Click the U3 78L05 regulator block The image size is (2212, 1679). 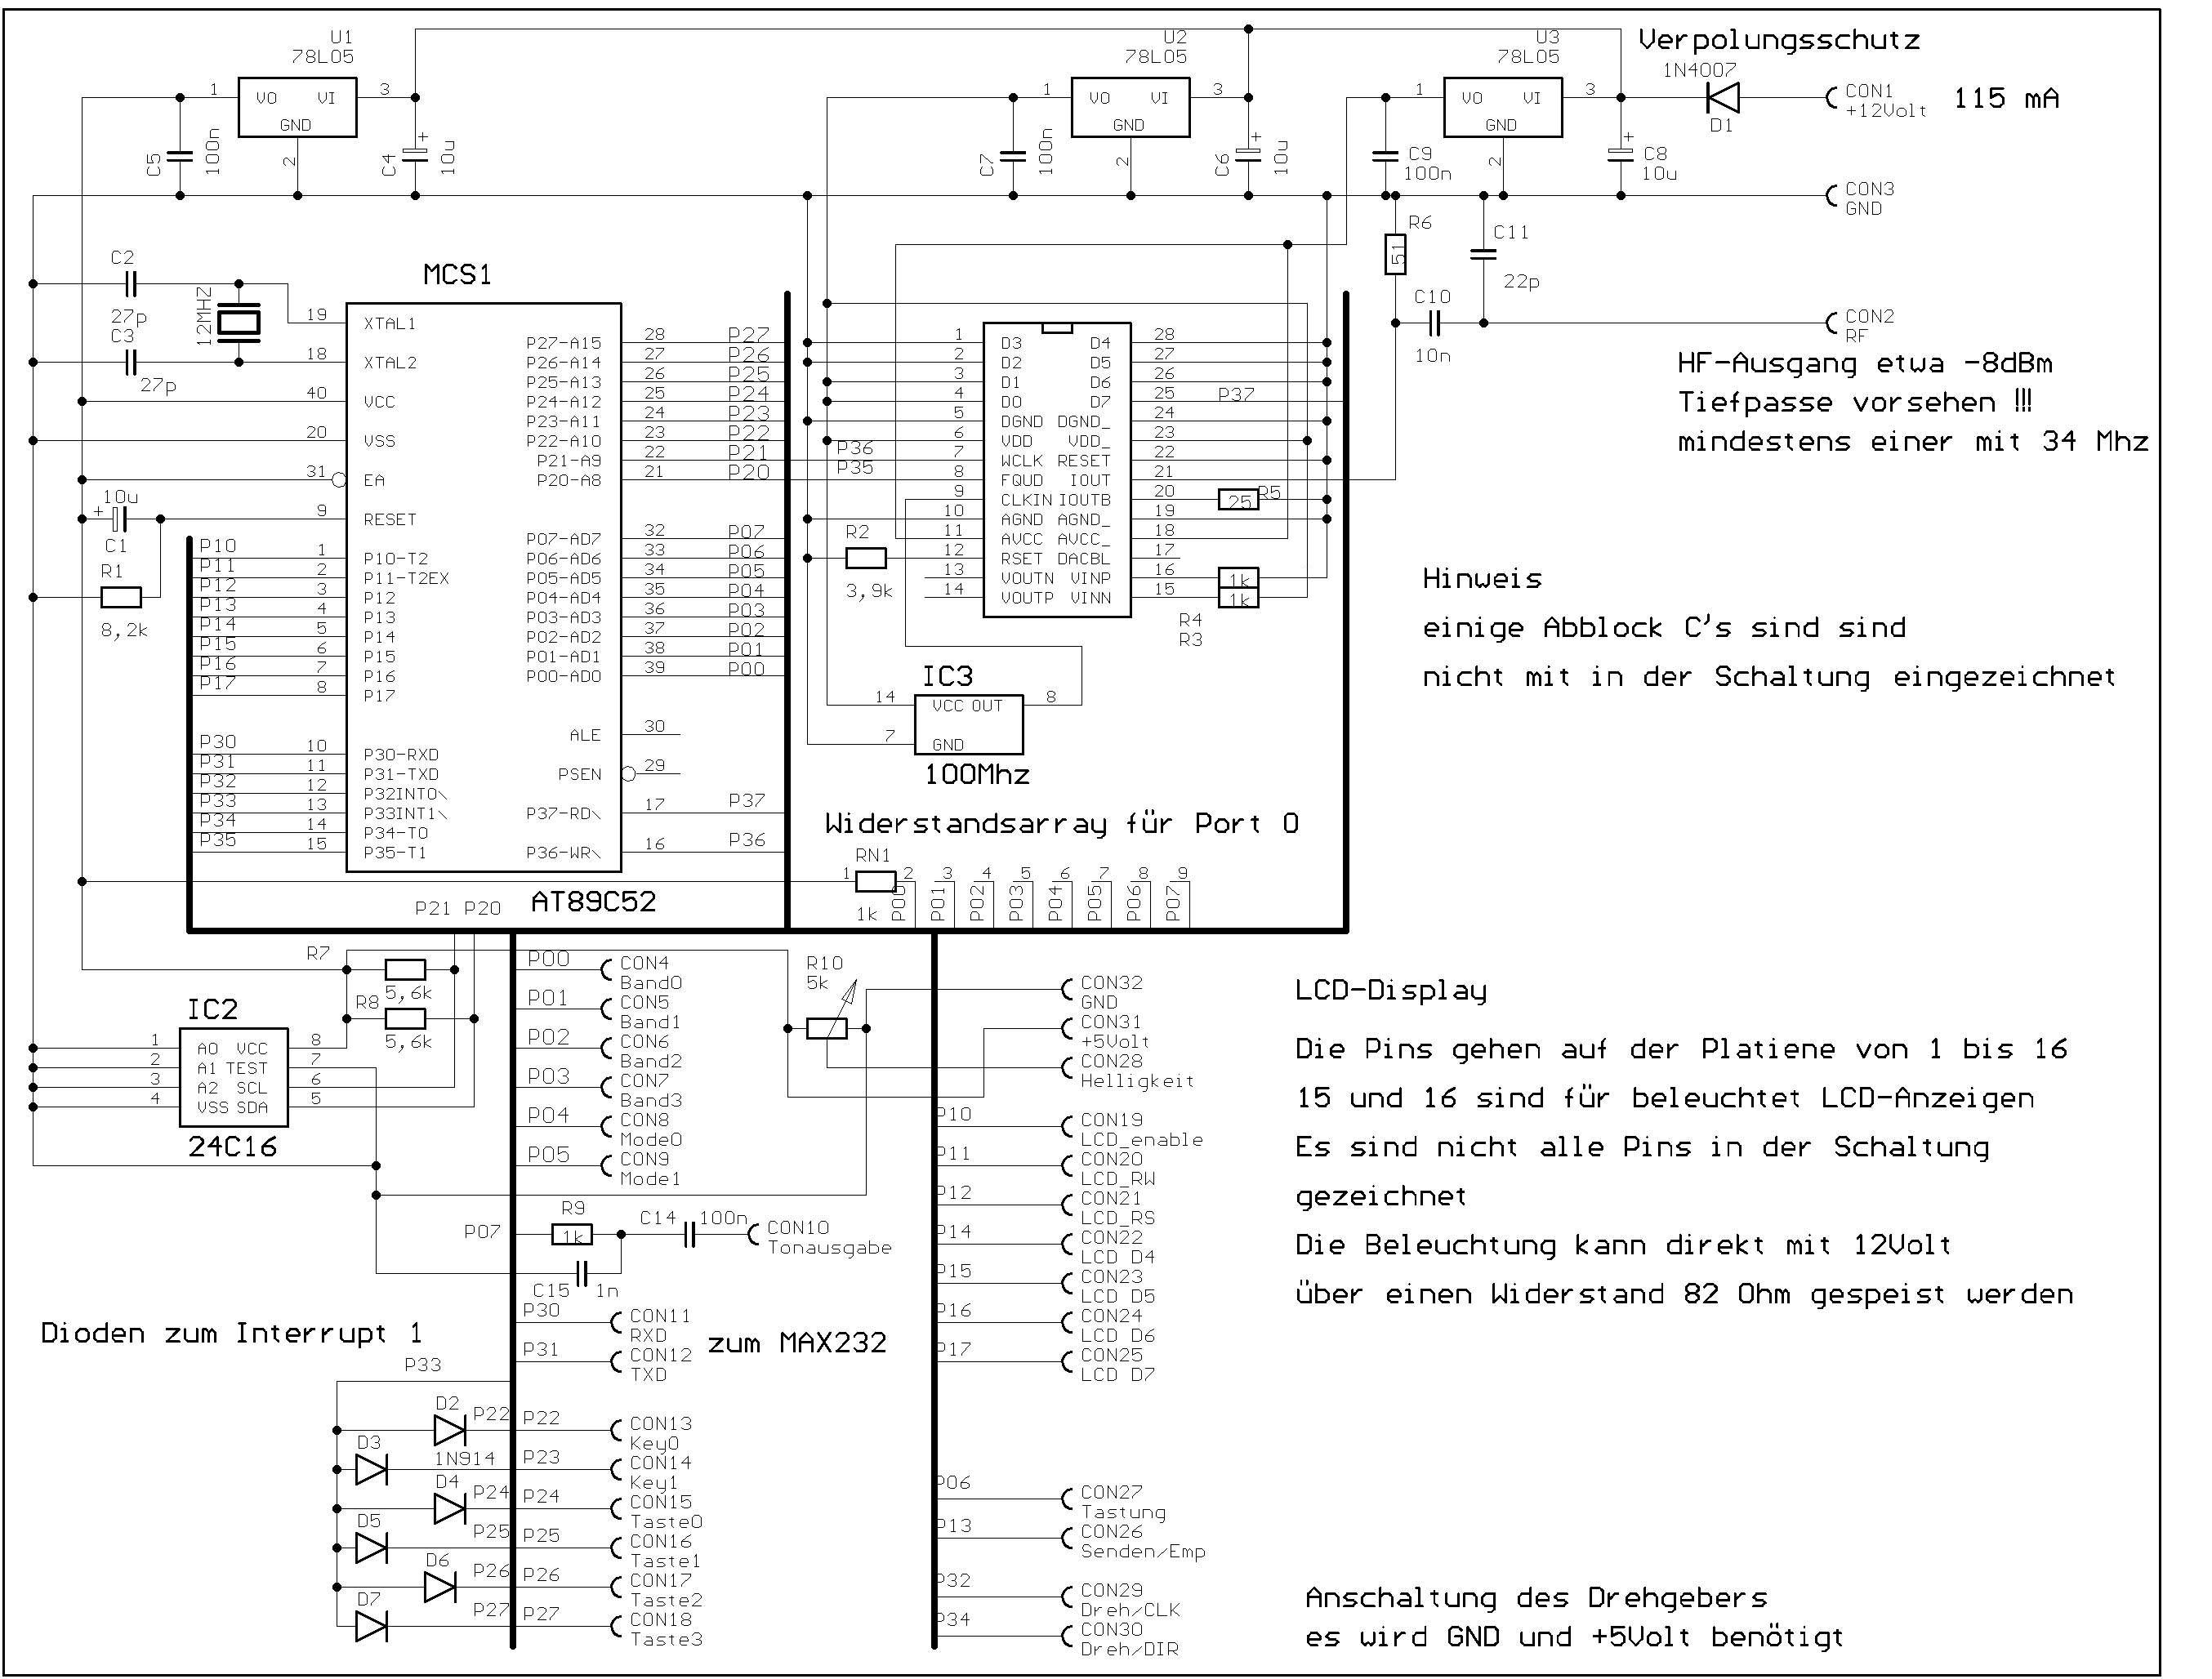1502,108
